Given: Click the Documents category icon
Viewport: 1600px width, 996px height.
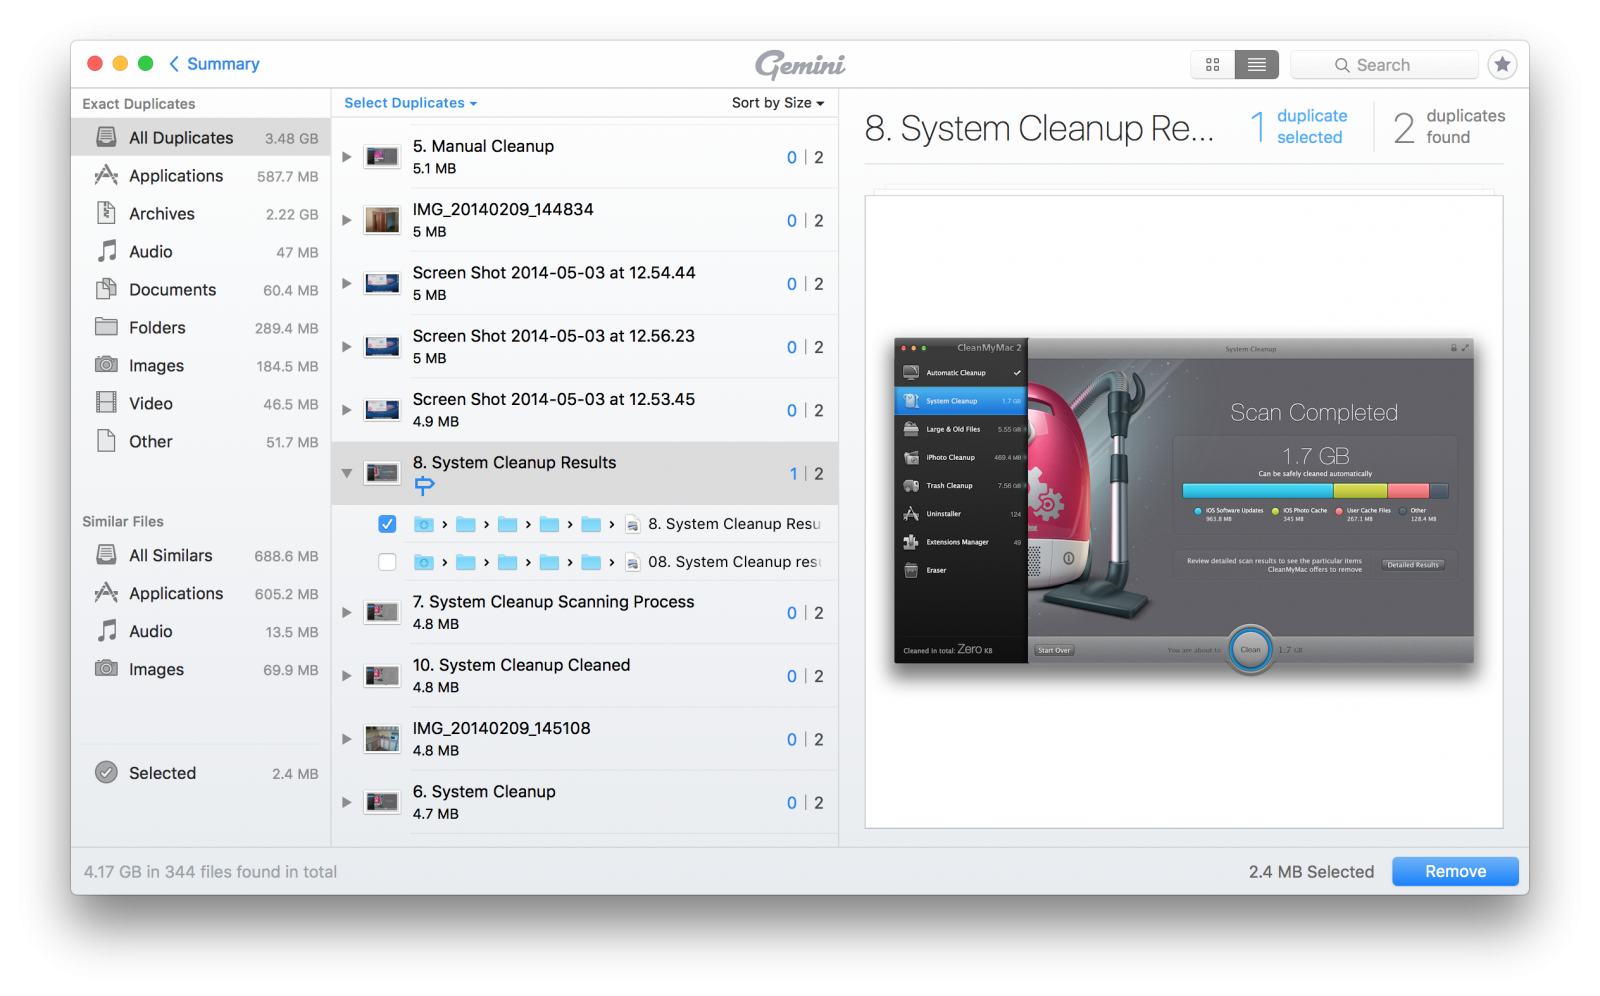Looking at the screenshot, I should (106, 289).
